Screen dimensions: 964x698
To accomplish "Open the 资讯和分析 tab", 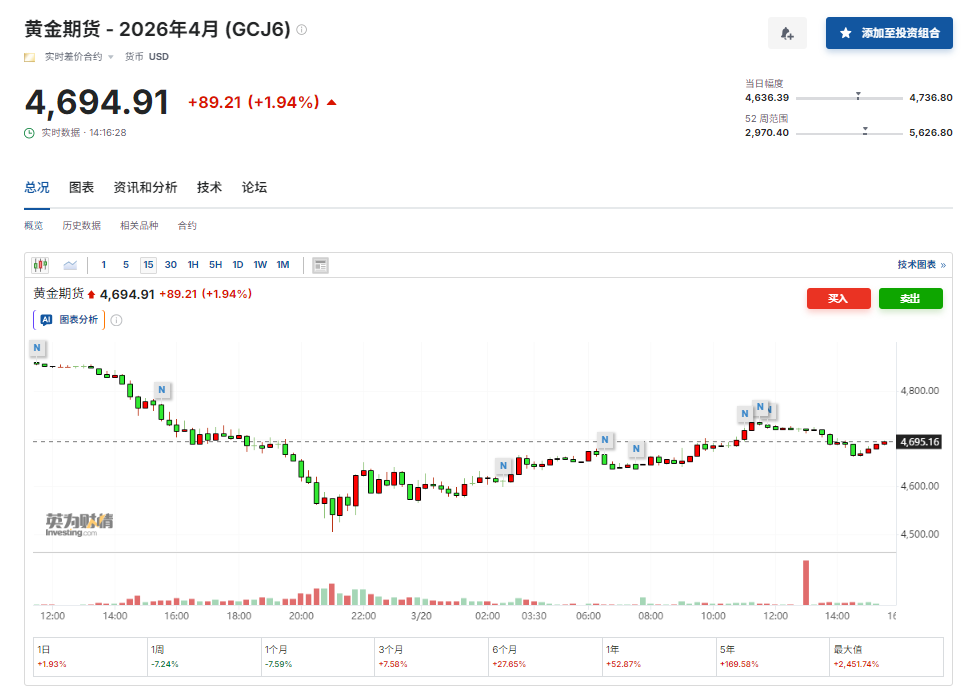I will tap(145, 188).
